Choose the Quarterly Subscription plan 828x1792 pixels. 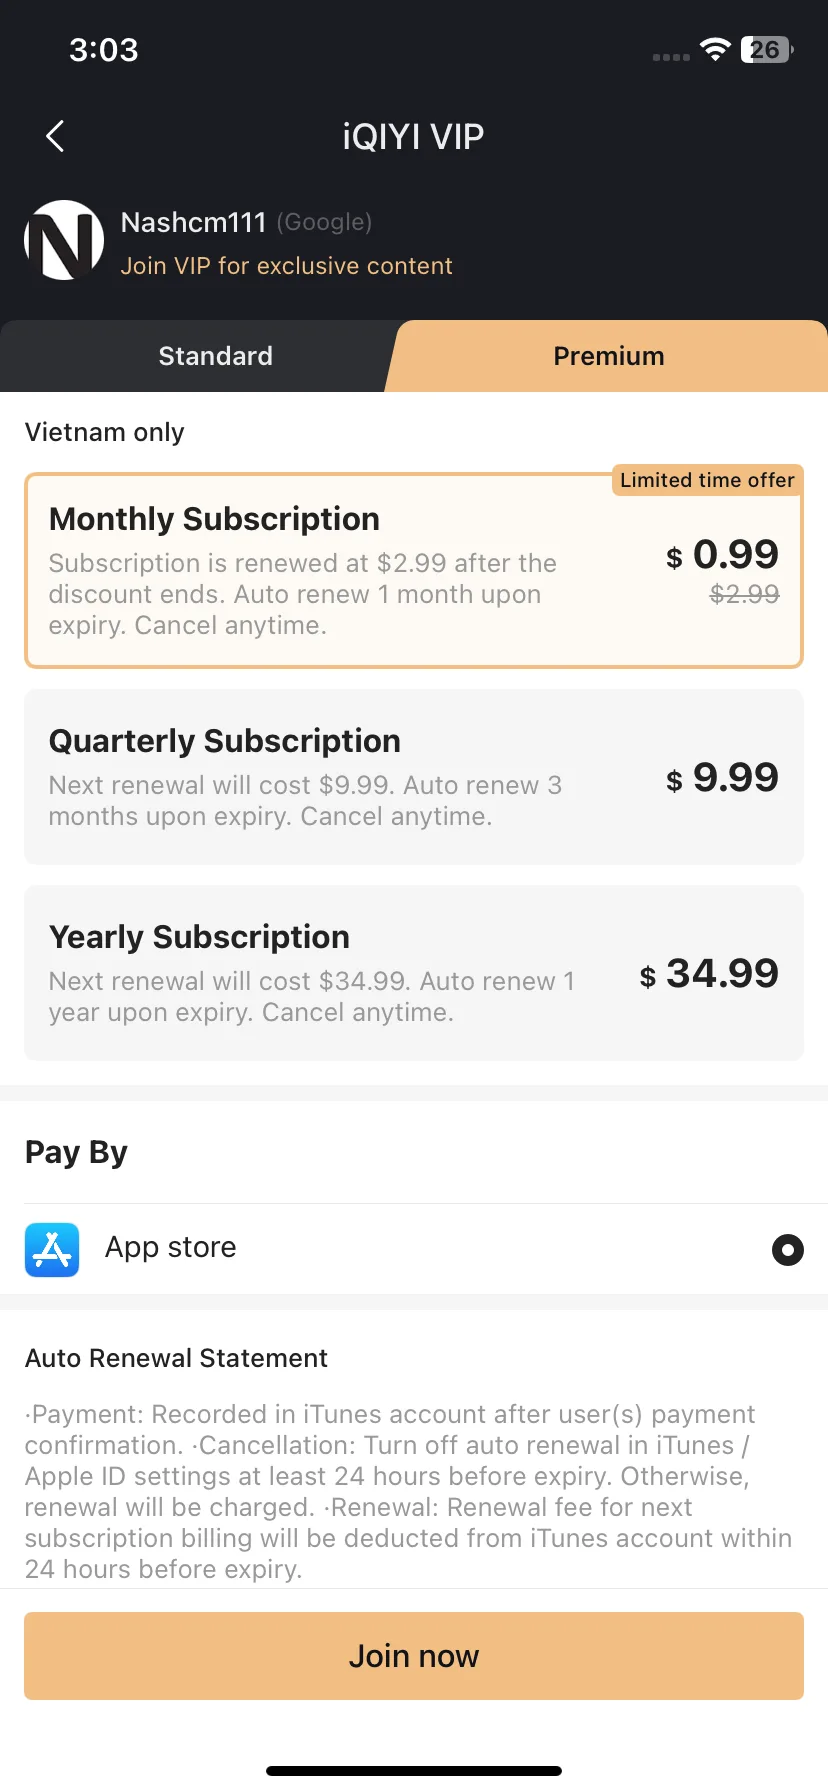(414, 777)
